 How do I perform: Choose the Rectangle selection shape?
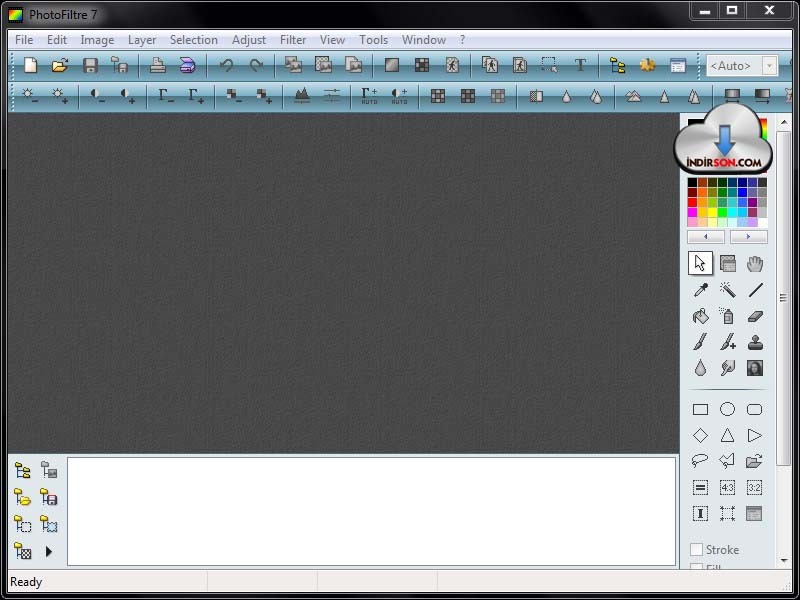coord(701,409)
